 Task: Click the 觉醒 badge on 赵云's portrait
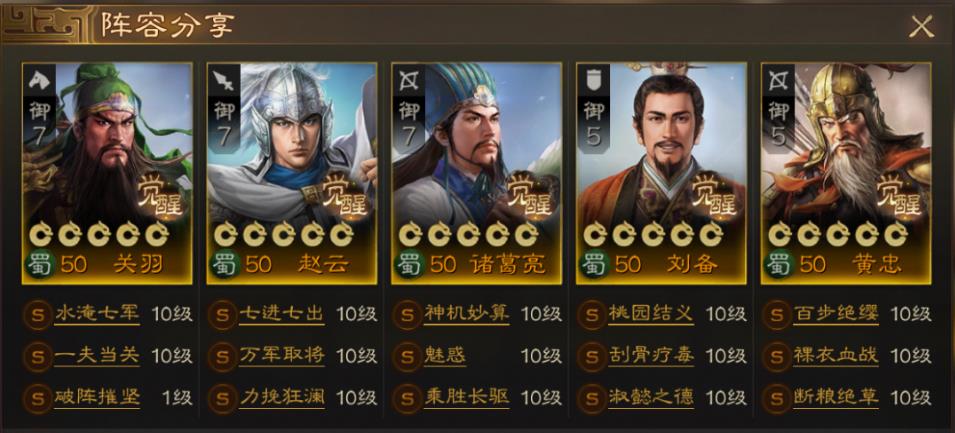click(345, 197)
